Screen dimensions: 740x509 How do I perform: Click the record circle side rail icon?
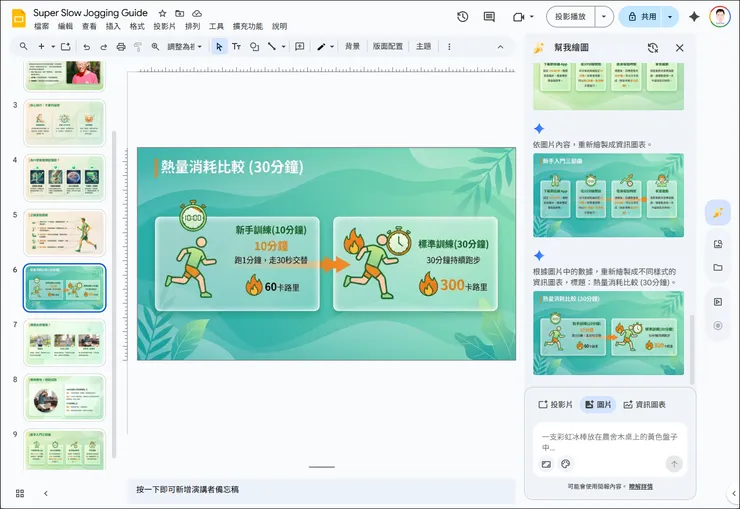pos(718,325)
